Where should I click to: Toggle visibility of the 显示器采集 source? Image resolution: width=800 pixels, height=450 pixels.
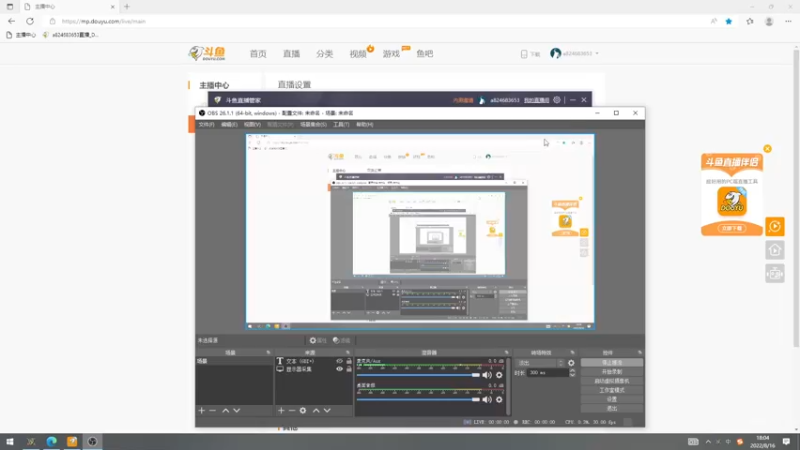339,369
